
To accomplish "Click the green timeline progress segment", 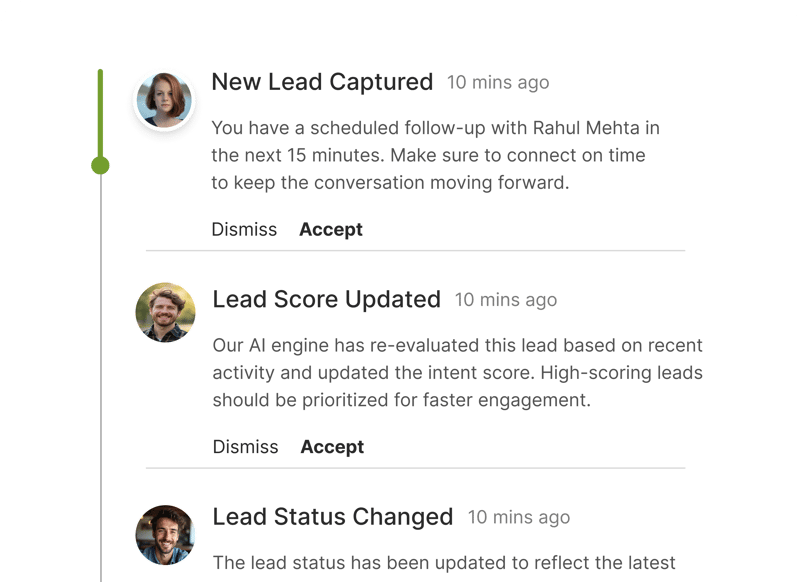I will coord(100,112).
